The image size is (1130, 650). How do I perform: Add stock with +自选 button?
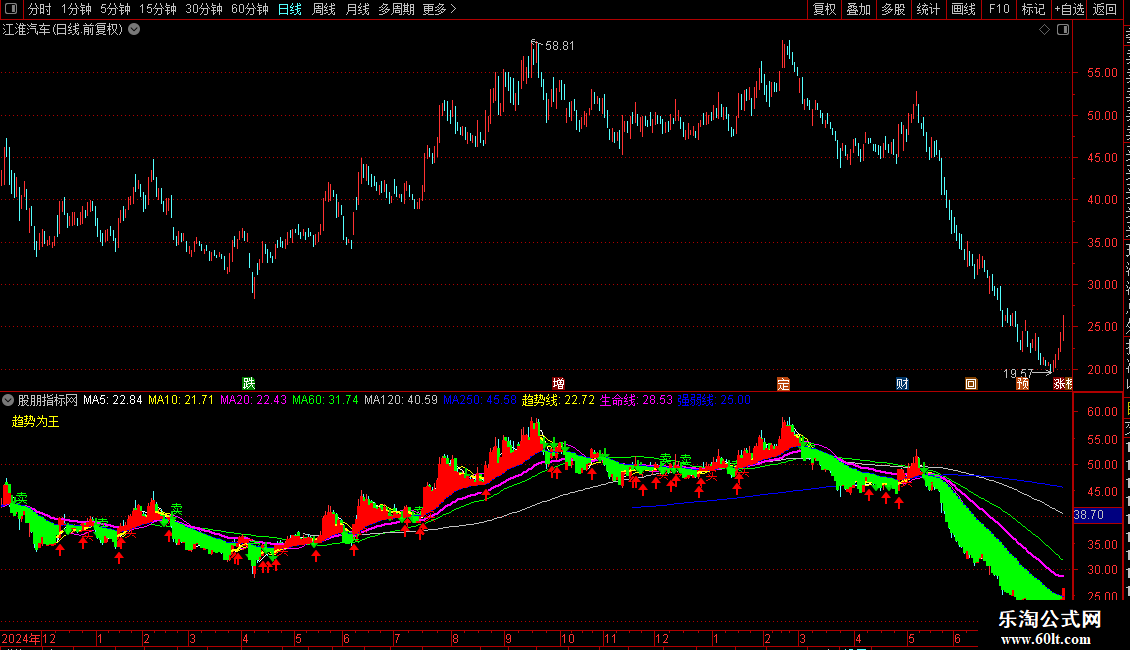click(1069, 9)
